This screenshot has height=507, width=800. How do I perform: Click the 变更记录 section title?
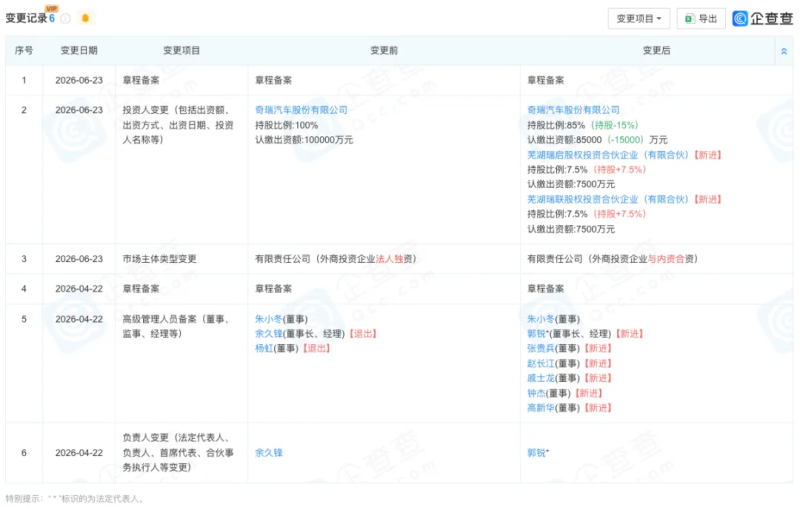26,18
